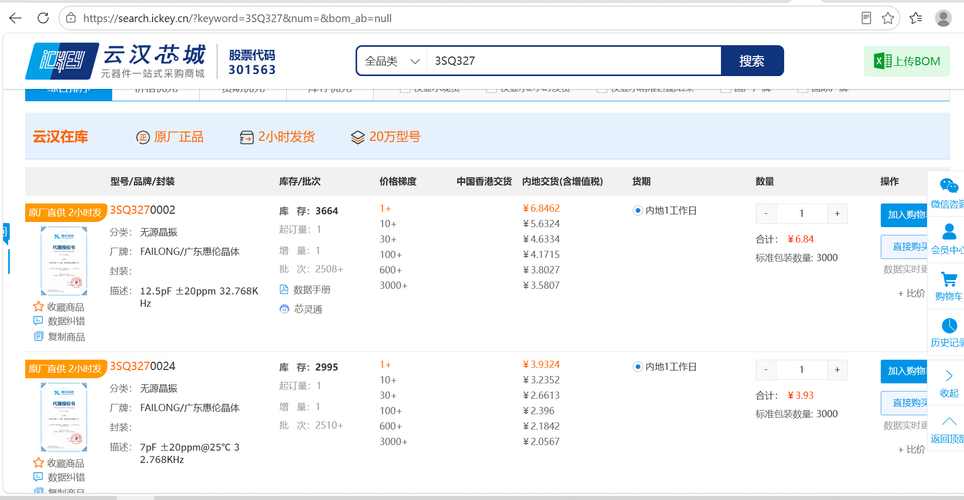The width and height of the screenshot is (964, 500).
Task: Copy product 复制商品 for 3SQ3270002
Action: (59, 336)
